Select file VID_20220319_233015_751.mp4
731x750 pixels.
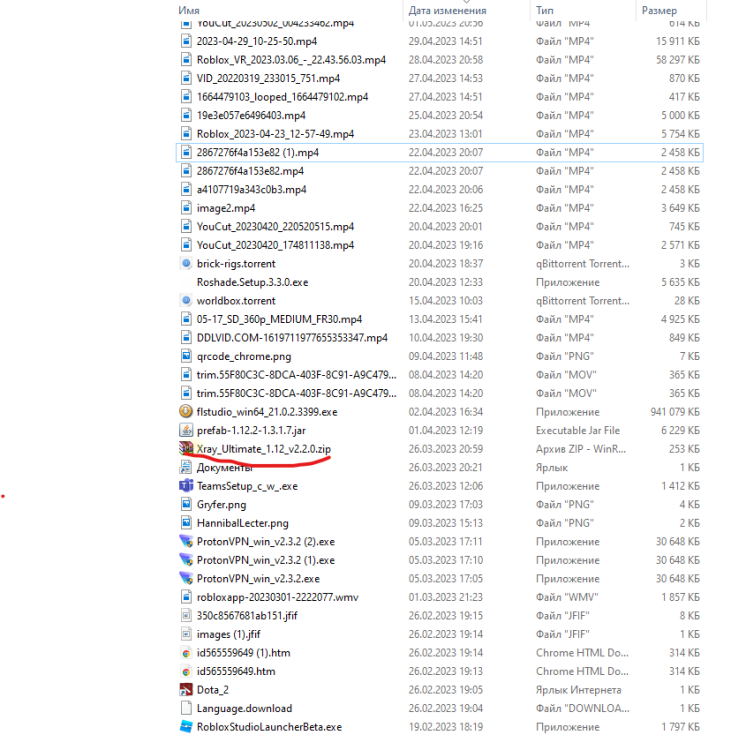(x=268, y=78)
